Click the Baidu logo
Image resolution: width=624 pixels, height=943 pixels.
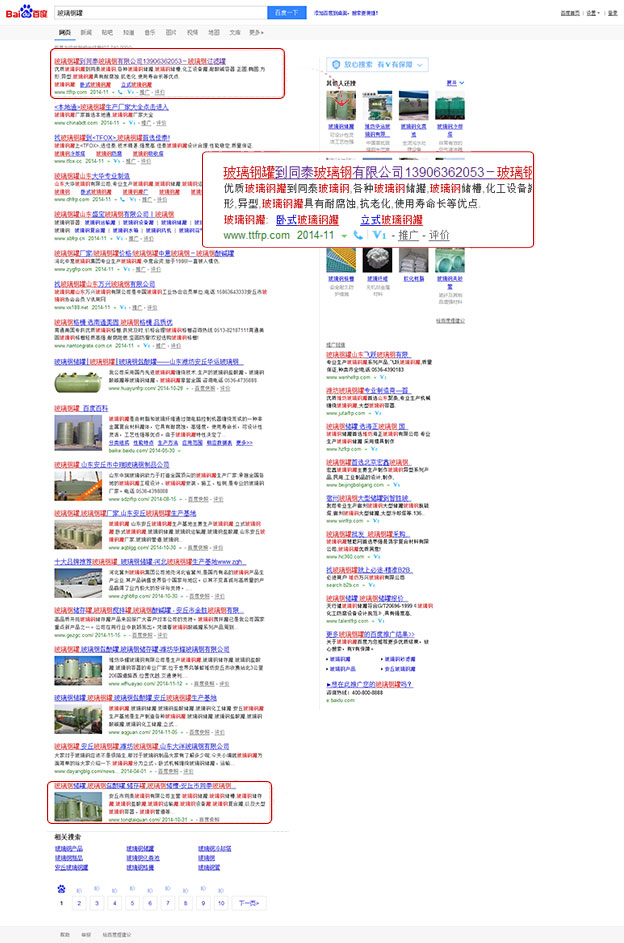click(x=26, y=11)
